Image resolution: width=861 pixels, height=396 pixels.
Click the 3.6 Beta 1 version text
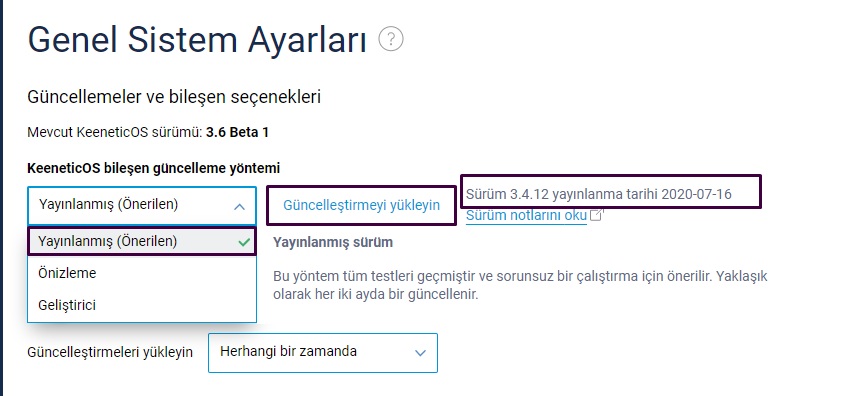(237, 132)
